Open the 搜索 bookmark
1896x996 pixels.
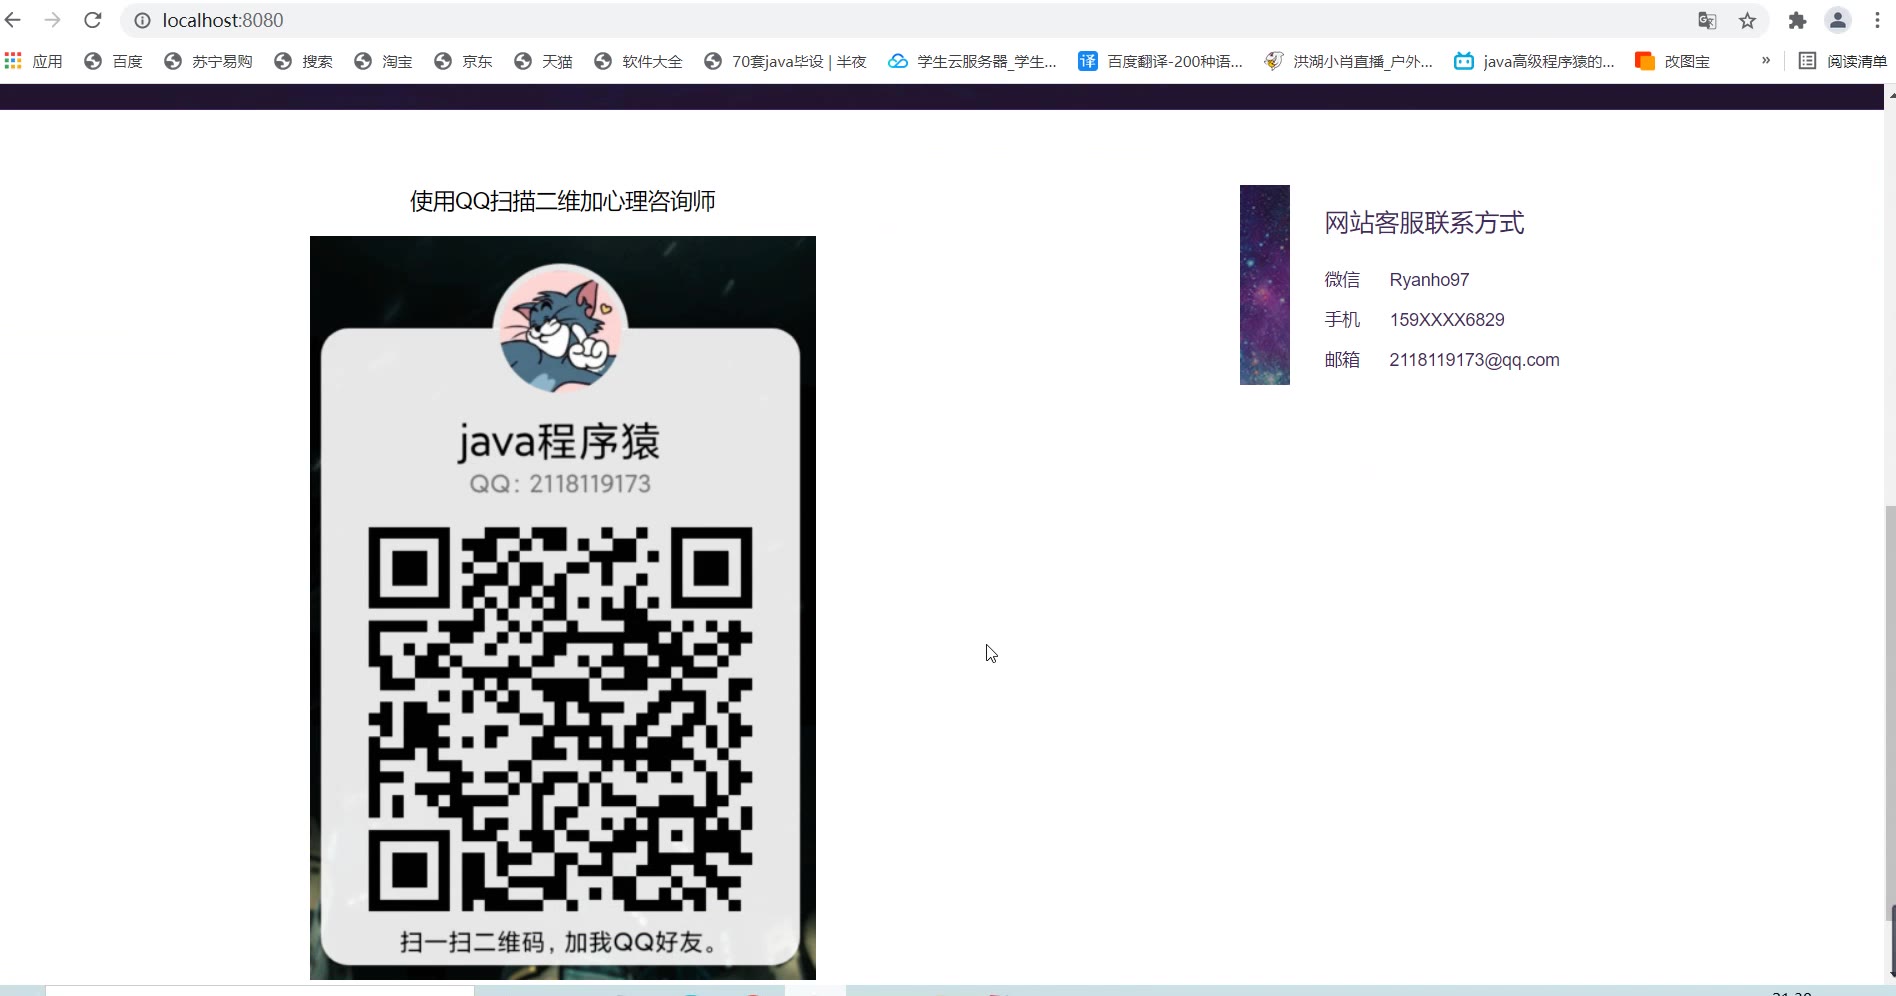[x=303, y=61]
